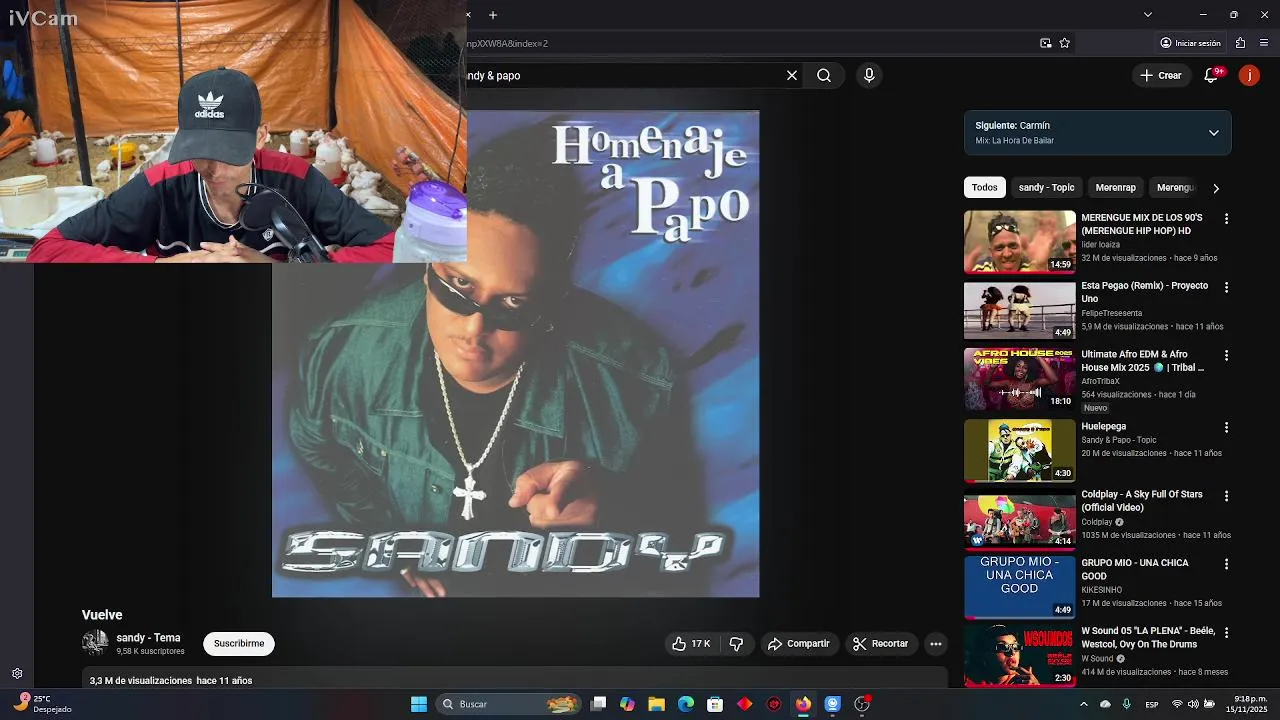Click the Compartir share button
Viewport: 1280px width, 720px height.
click(798, 644)
